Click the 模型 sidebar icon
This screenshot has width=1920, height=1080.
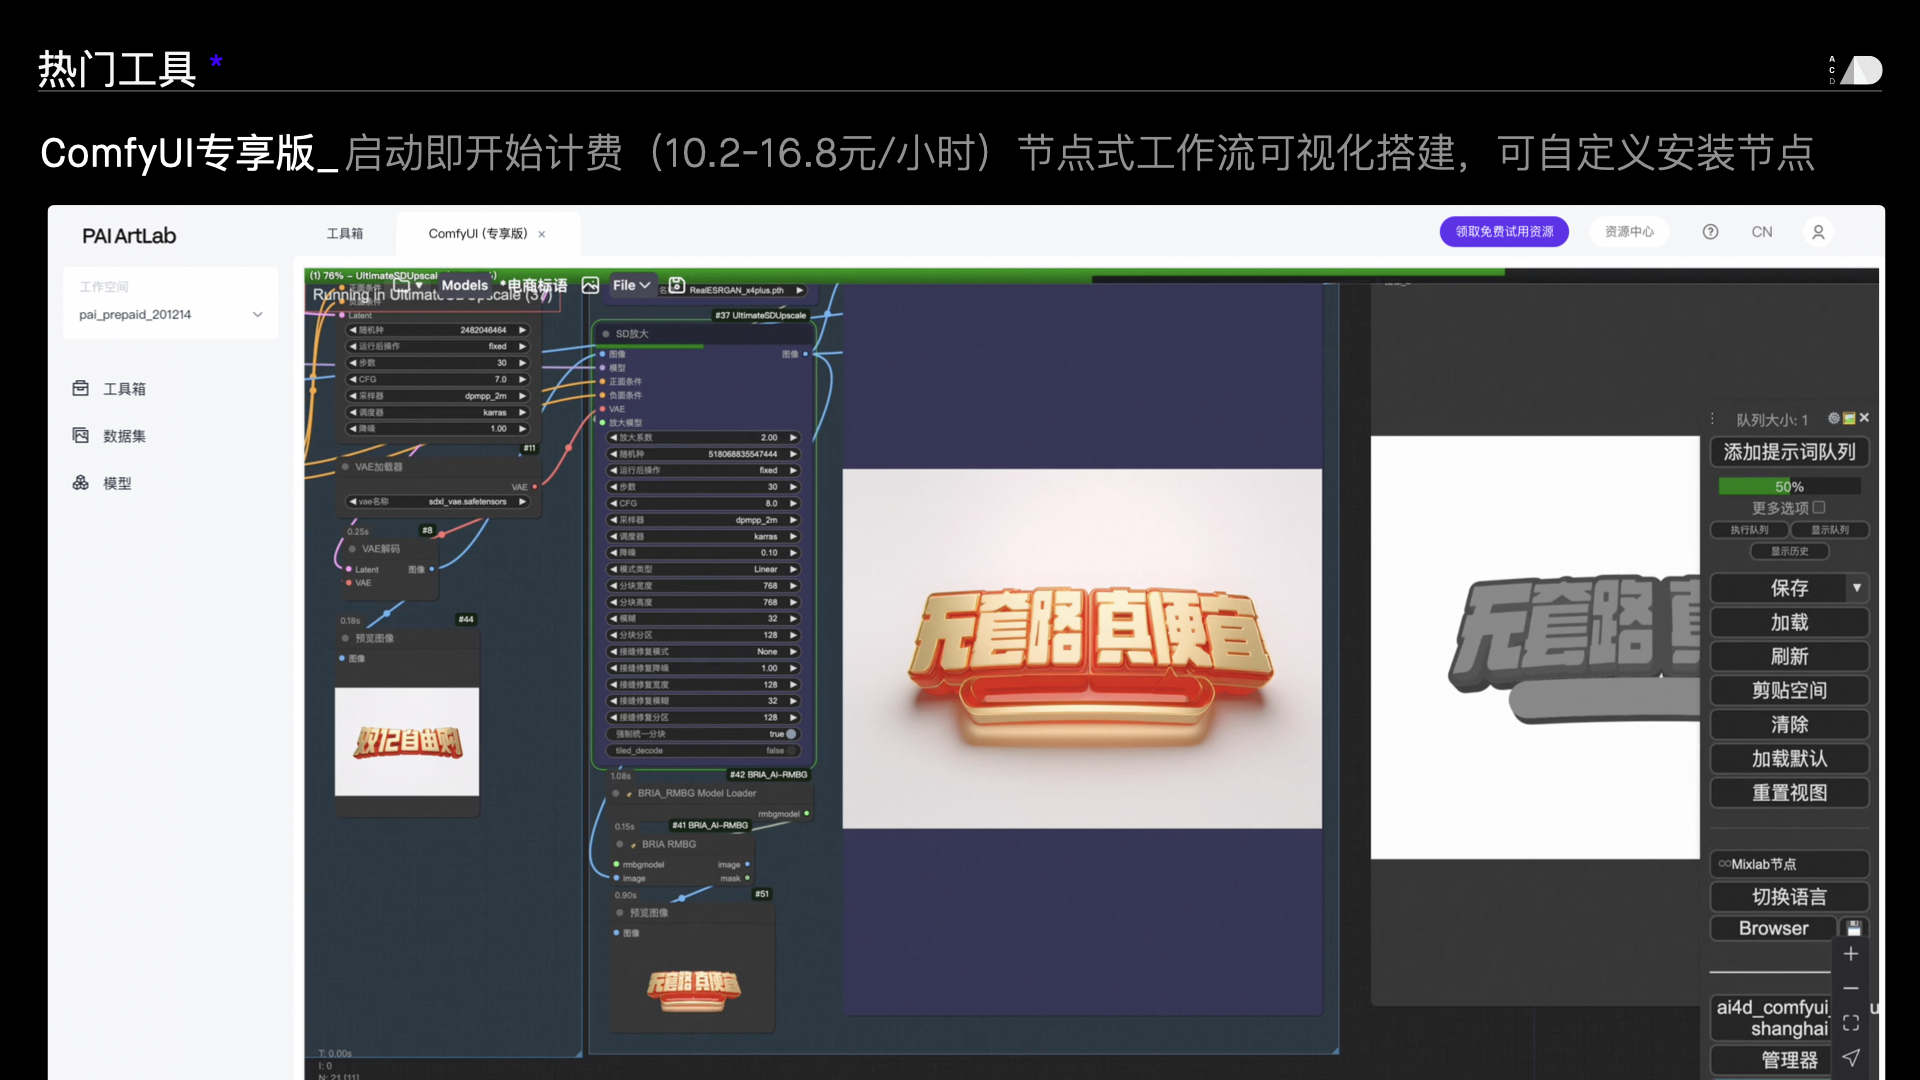point(81,482)
